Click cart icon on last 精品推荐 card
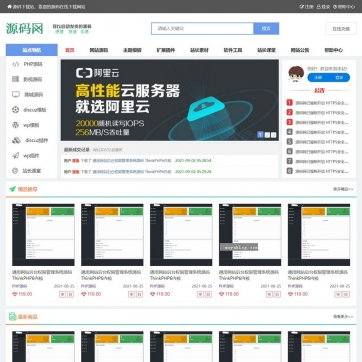This screenshot has width=362, height=362. pyautogui.click(x=346, y=294)
